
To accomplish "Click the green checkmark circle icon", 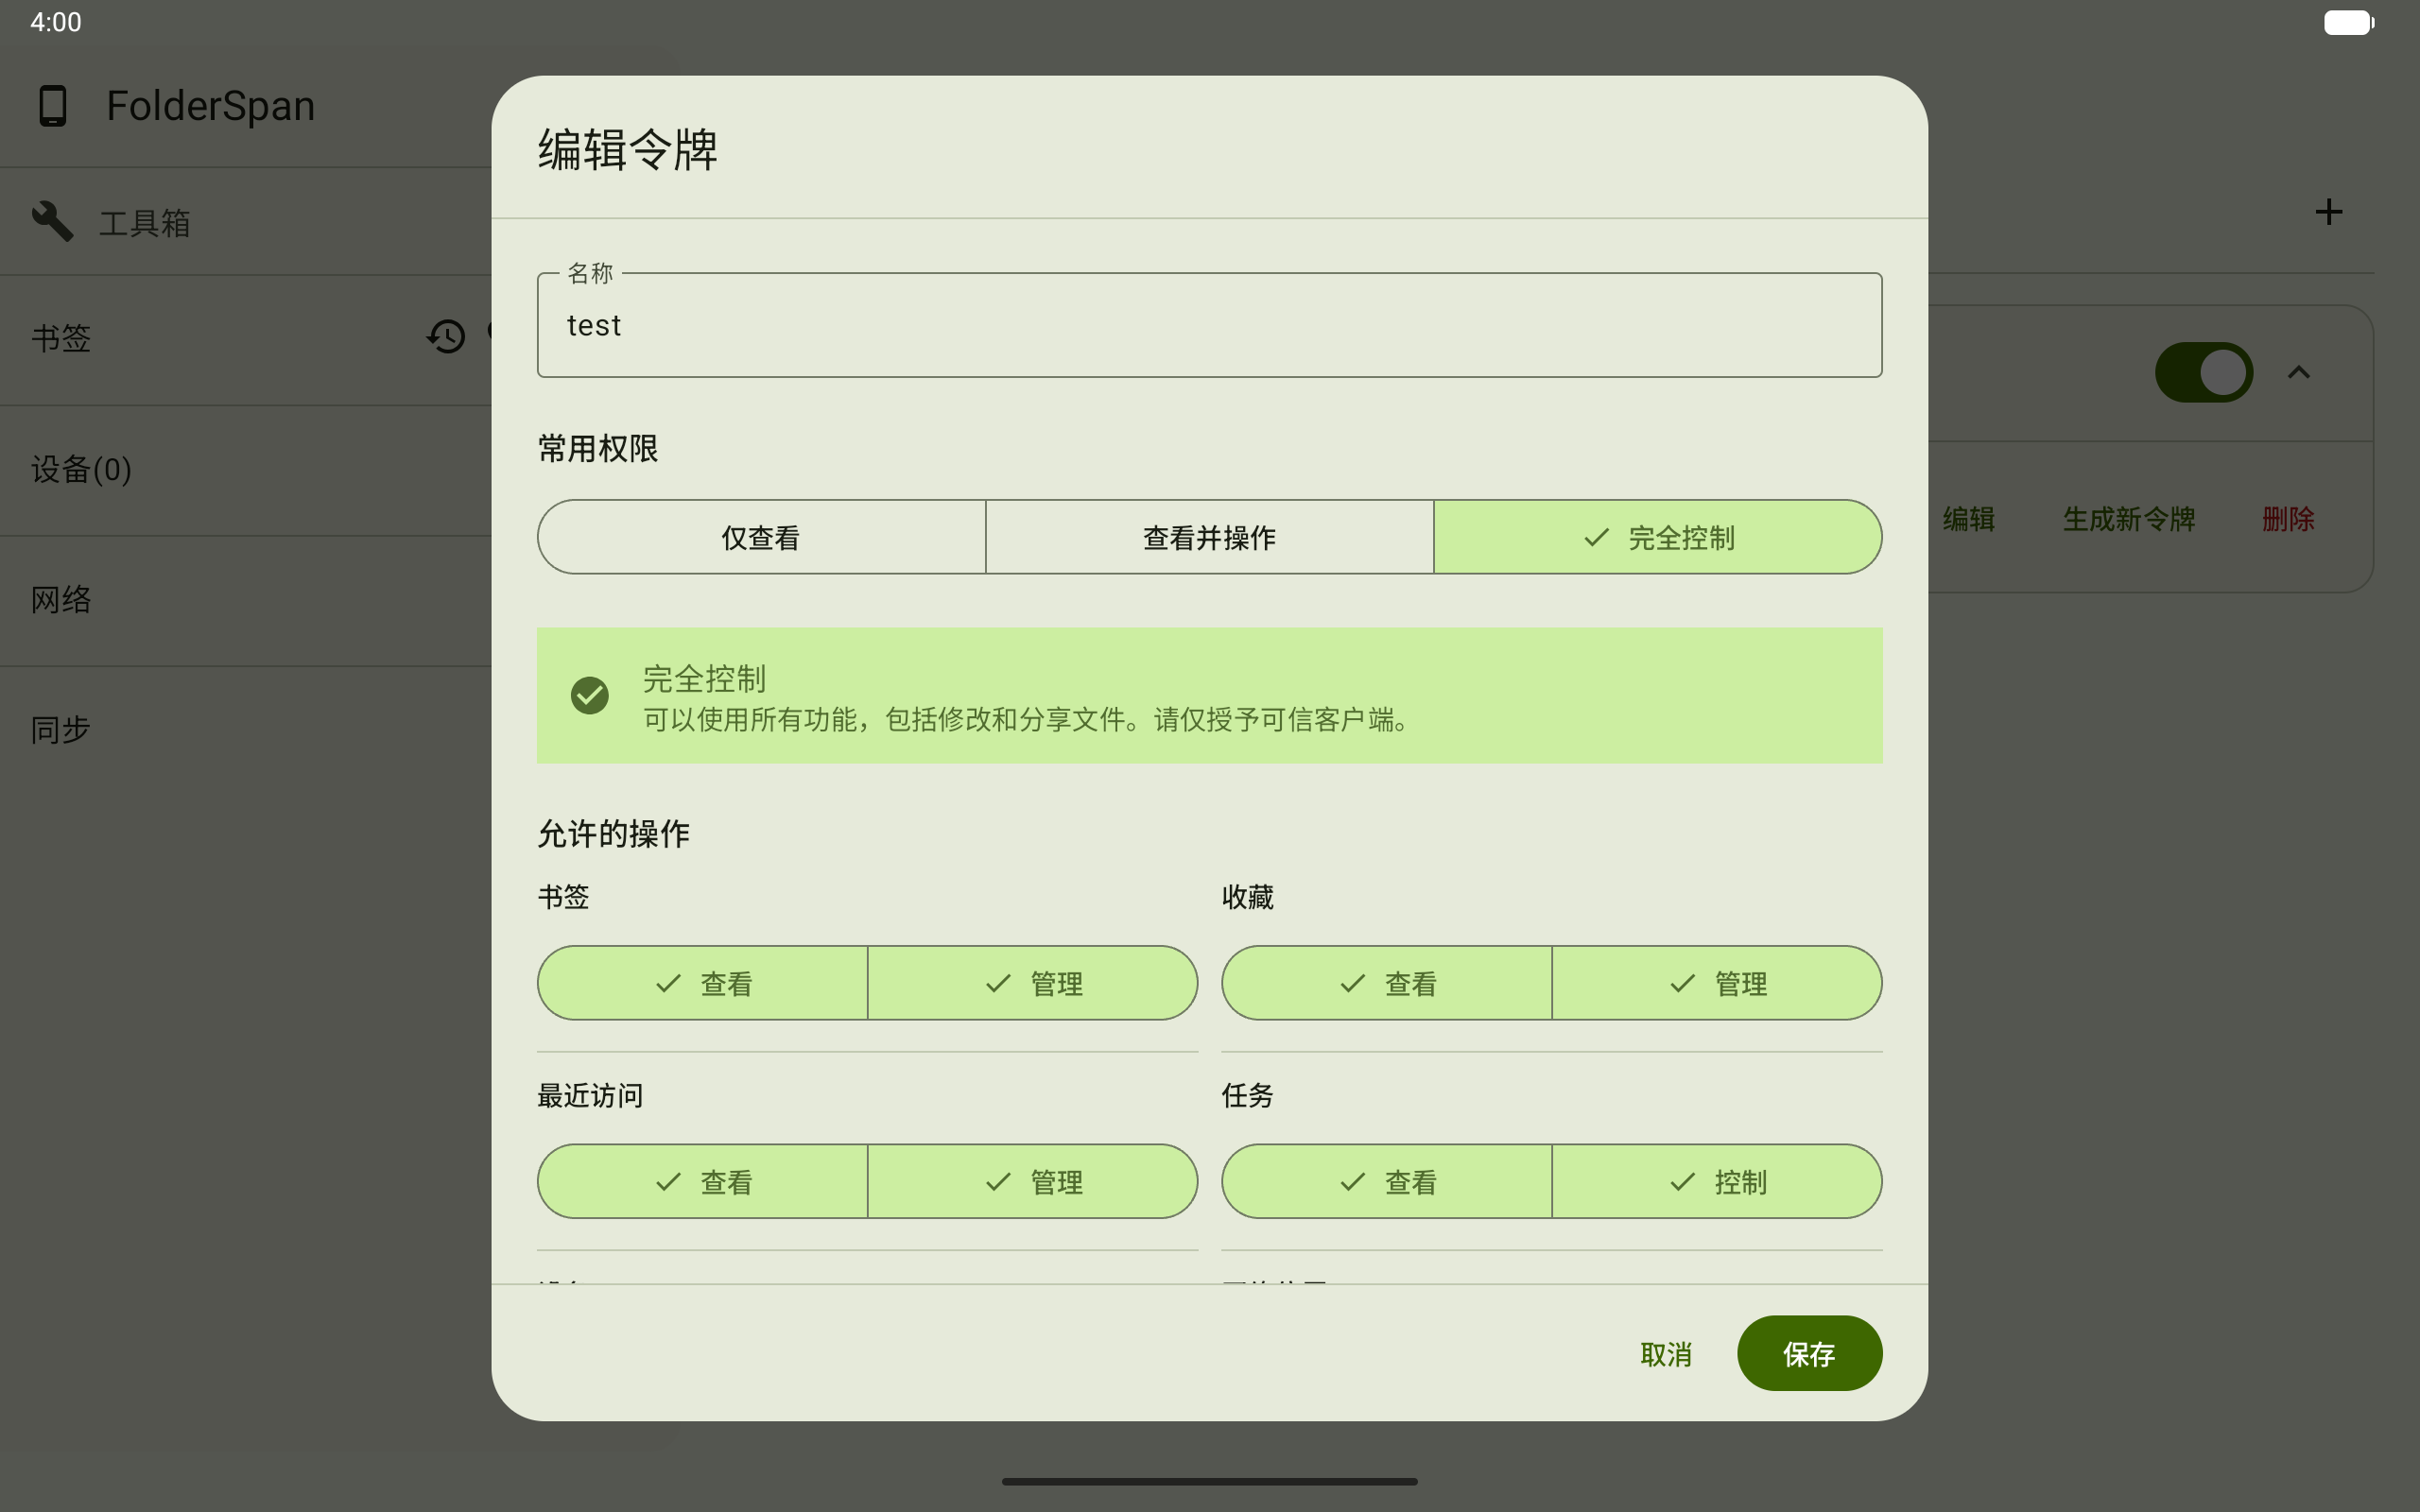I will point(589,695).
